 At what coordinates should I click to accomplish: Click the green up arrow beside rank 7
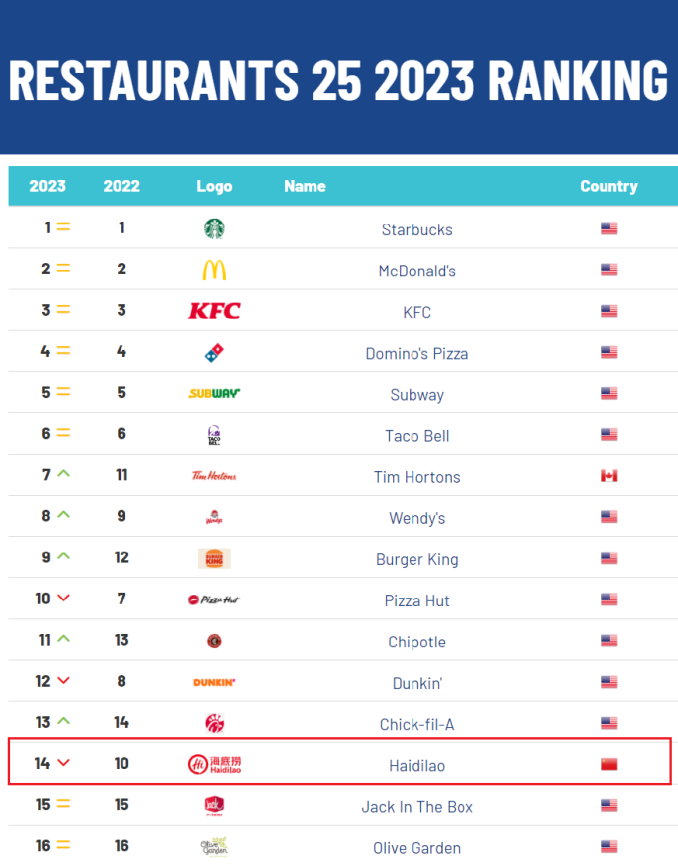[63, 473]
